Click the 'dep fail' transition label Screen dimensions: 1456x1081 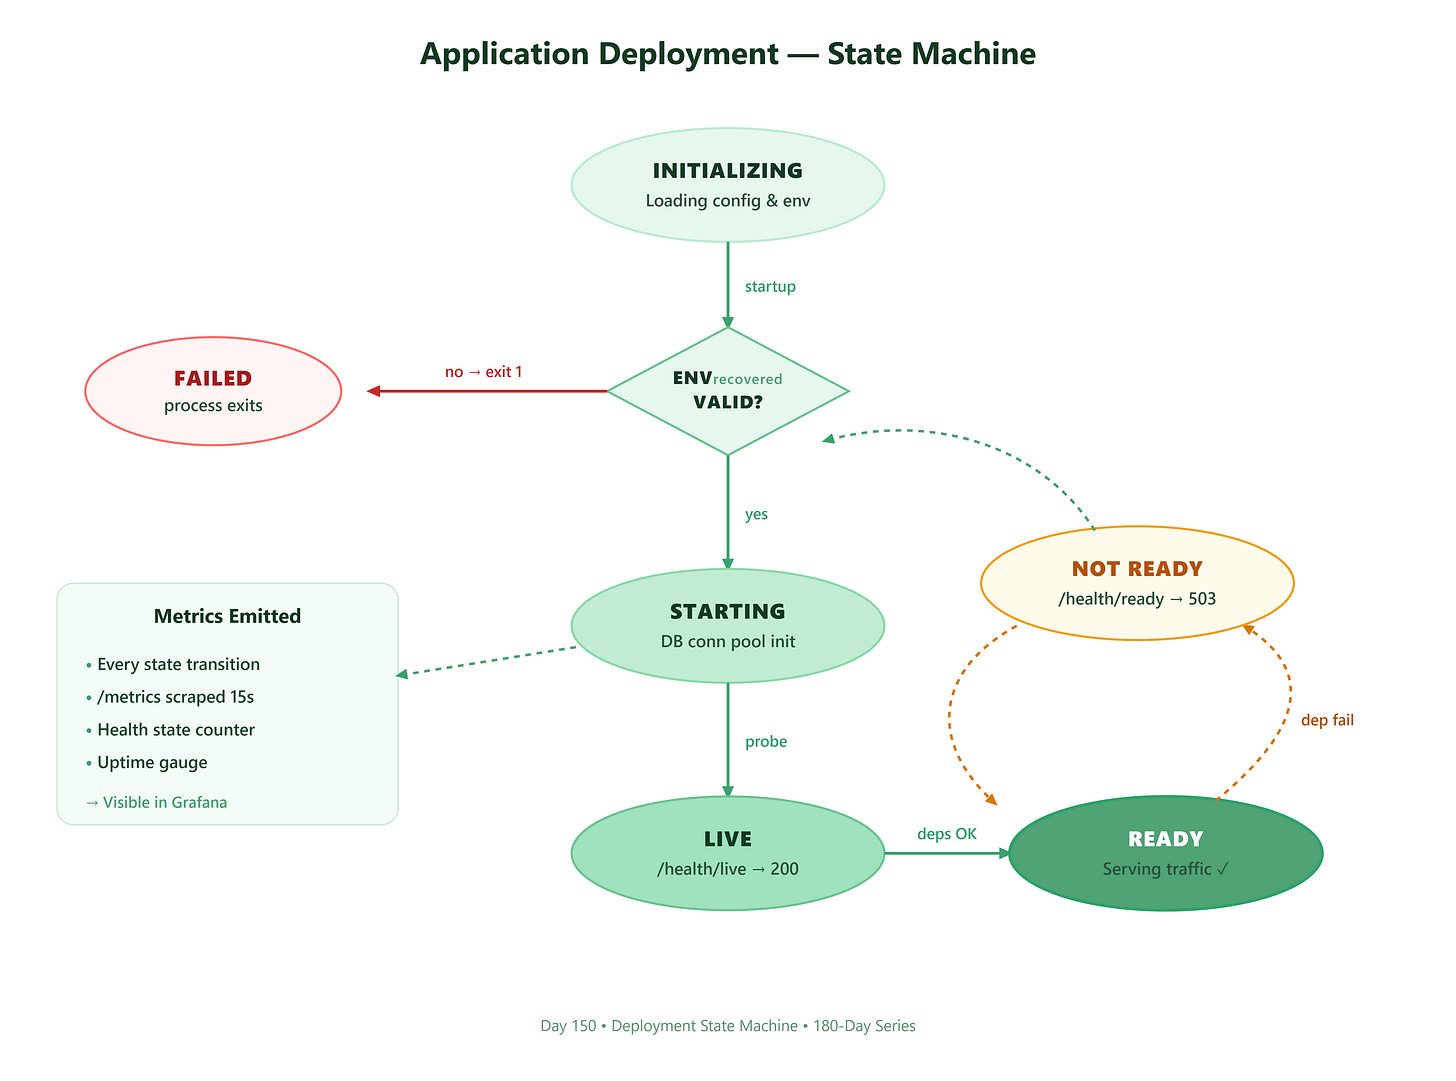(x=1327, y=720)
